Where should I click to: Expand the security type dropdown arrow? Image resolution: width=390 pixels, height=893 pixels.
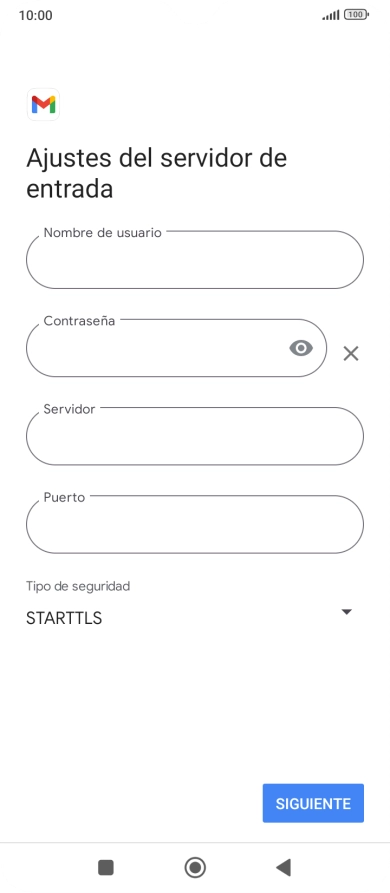pyautogui.click(x=346, y=612)
